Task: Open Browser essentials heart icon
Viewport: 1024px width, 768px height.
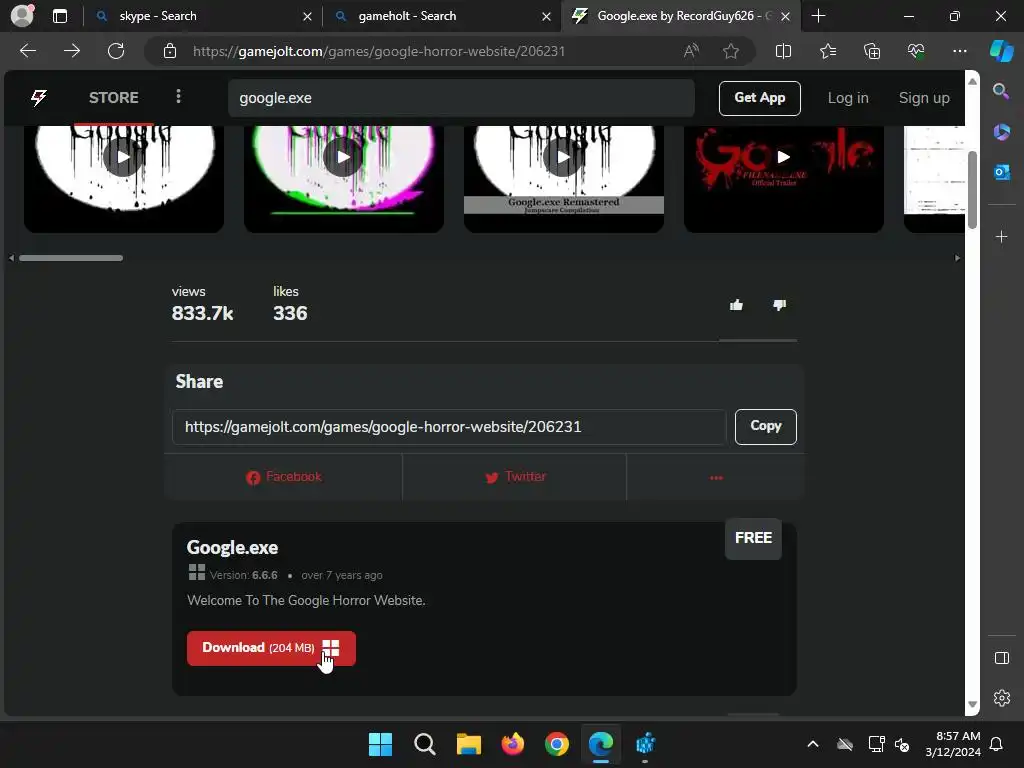Action: pyautogui.click(x=916, y=51)
